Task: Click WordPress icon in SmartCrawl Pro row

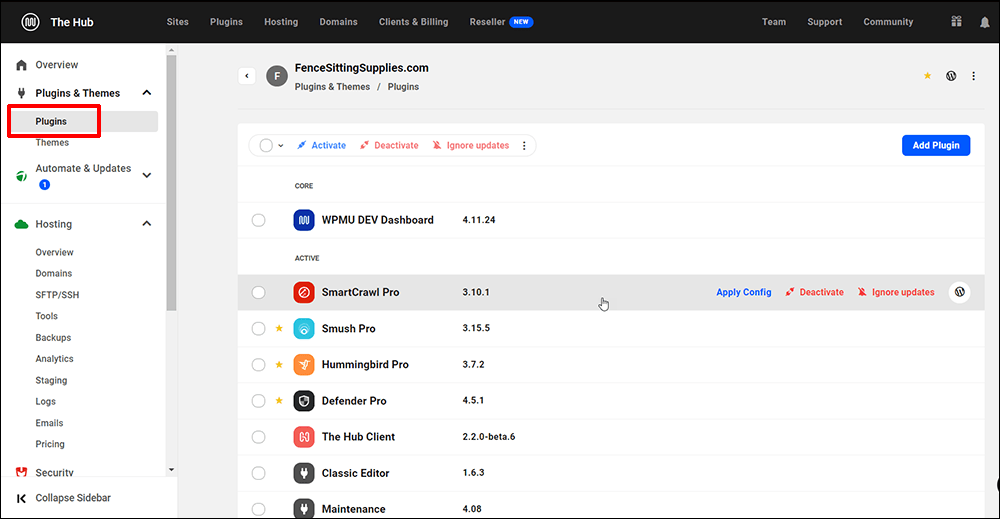Action: [x=960, y=292]
